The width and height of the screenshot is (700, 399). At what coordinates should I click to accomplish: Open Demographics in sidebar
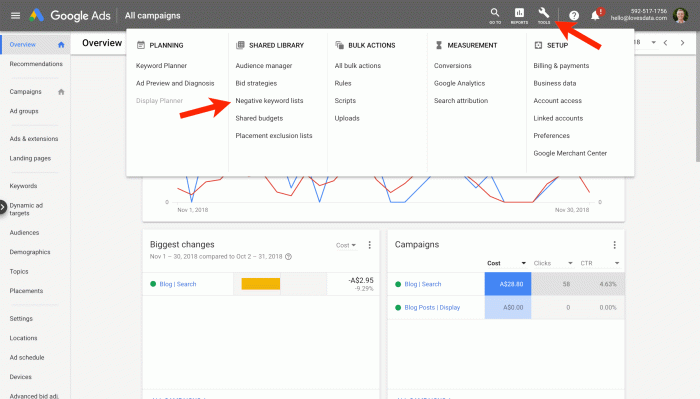(x=30, y=252)
